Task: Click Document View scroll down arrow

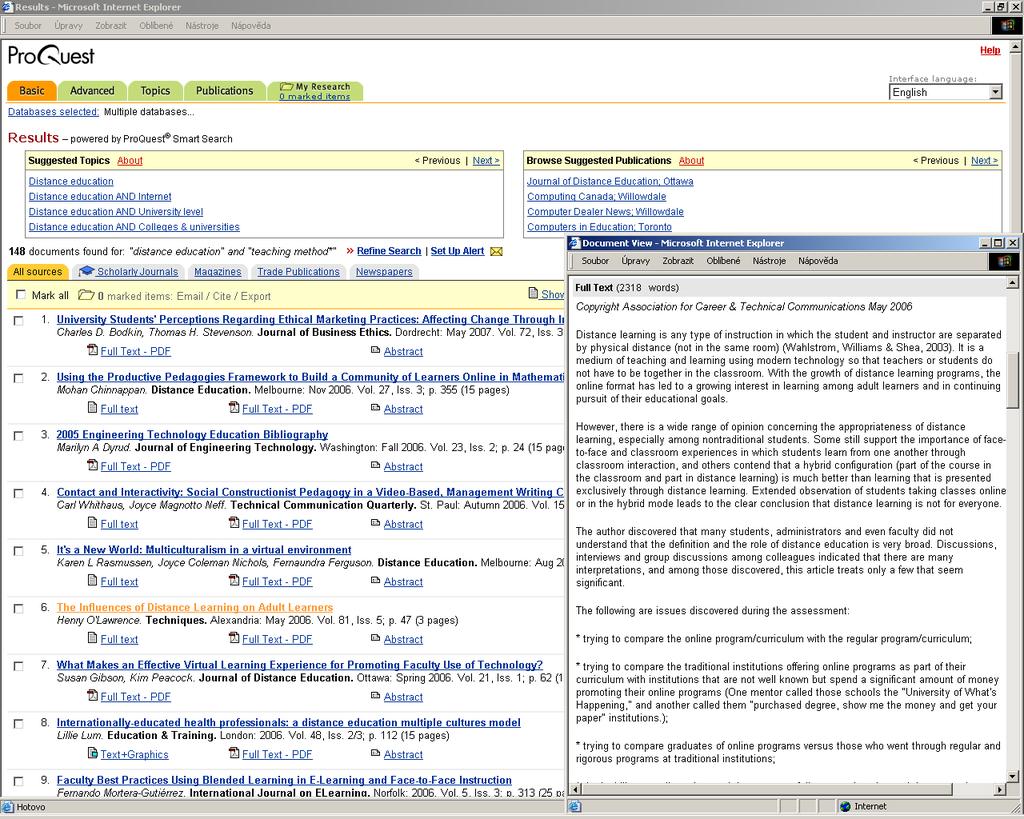Action: 1013,777
